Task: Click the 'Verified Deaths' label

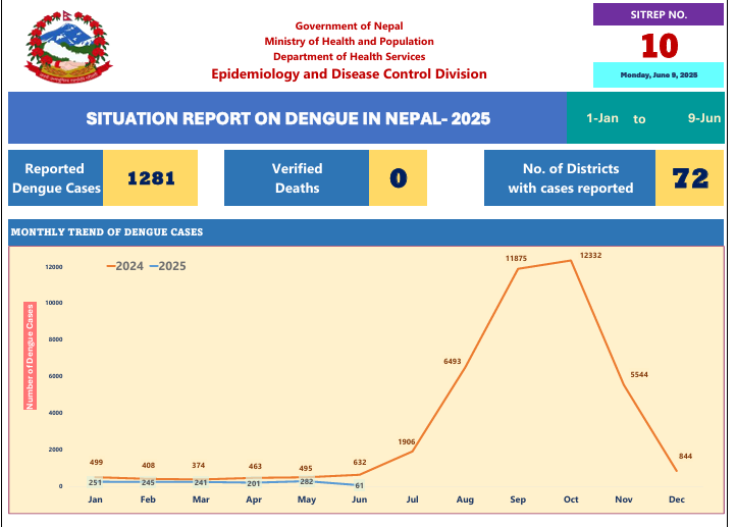Action: pos(297,178)
